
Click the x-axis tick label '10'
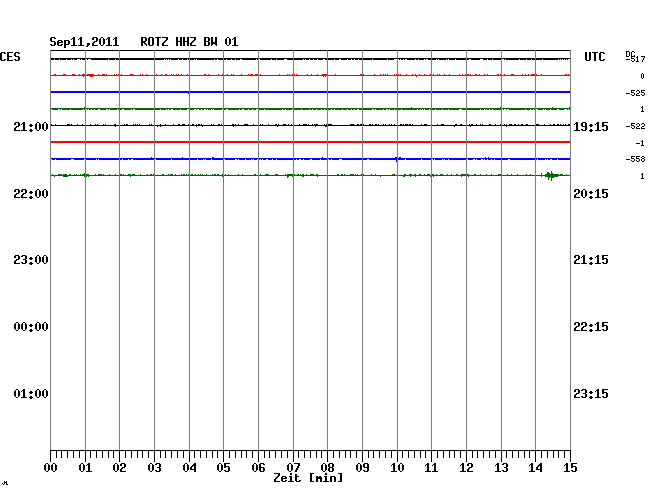pyautogui.click(x=397, y=468)
